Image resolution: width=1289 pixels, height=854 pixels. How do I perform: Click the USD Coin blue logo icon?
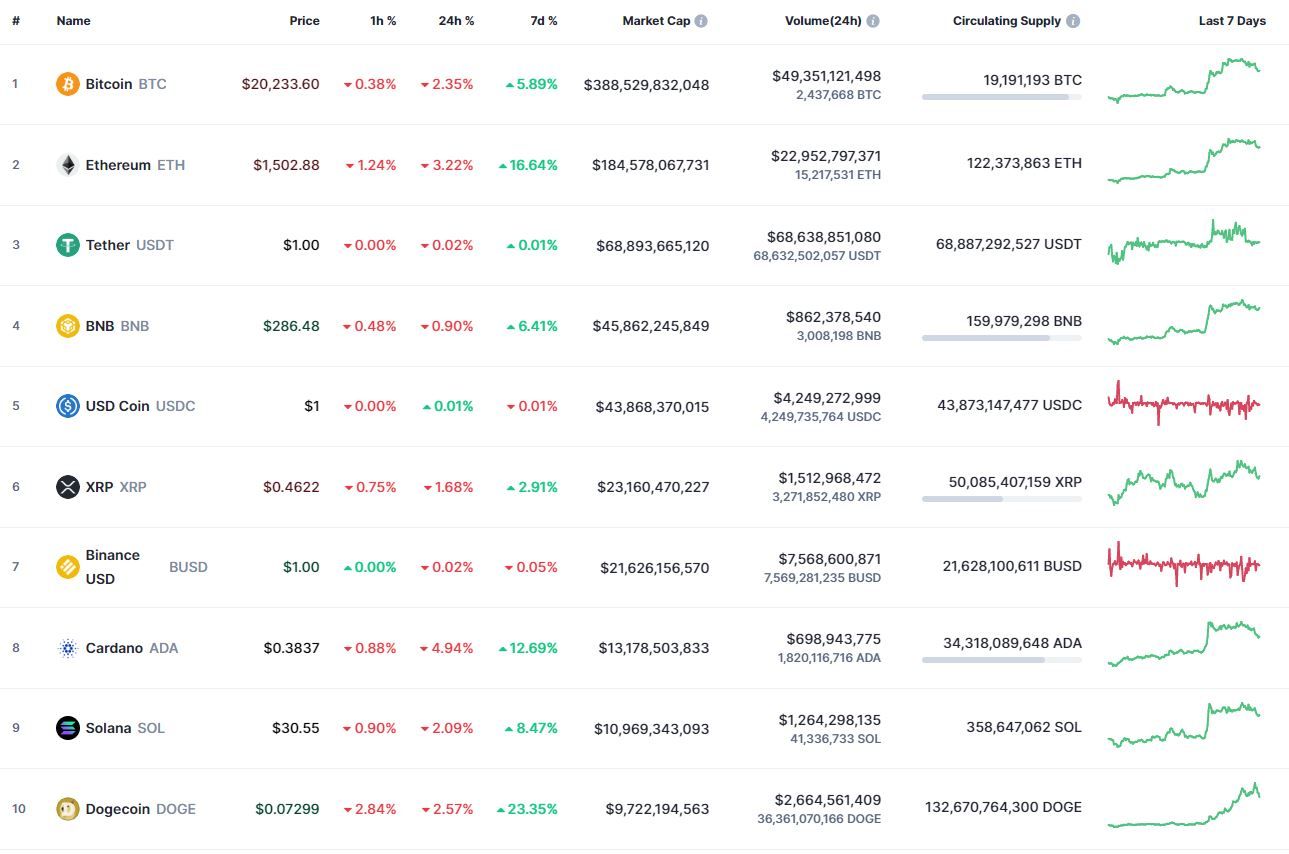68,406
